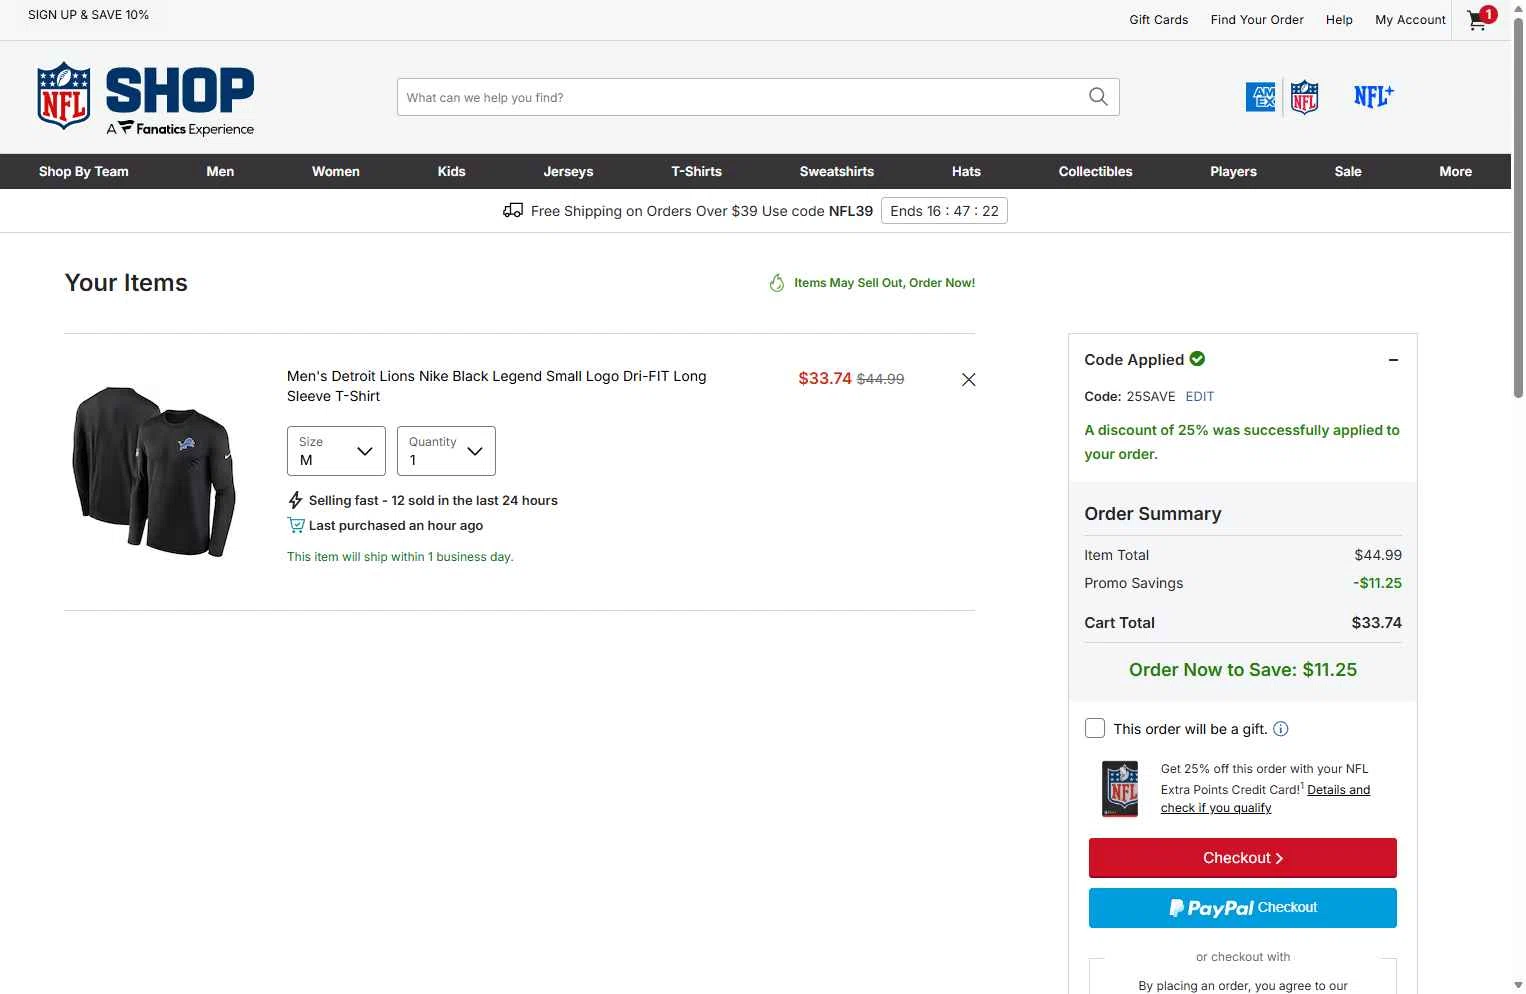This screenshot has width=1526, height=994.
Task: Click the page vertical scrollbar
Action: click(1518, 209)
